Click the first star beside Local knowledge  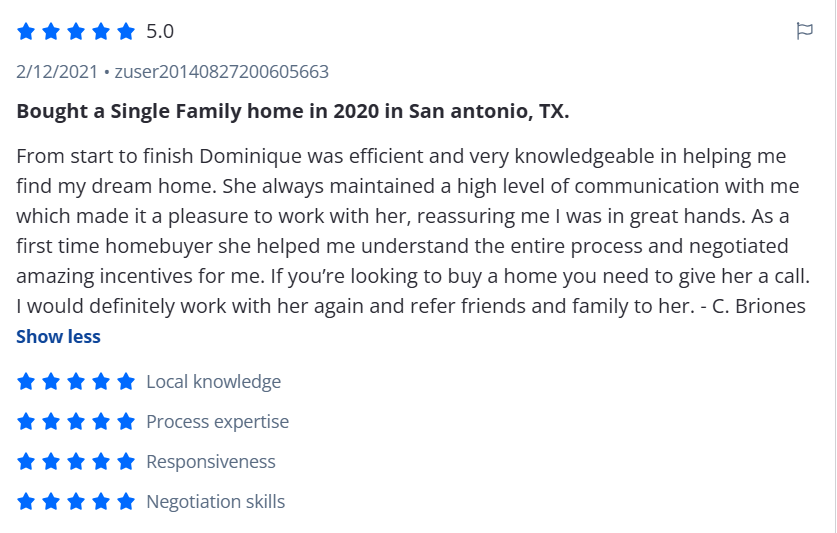point(26,382)
